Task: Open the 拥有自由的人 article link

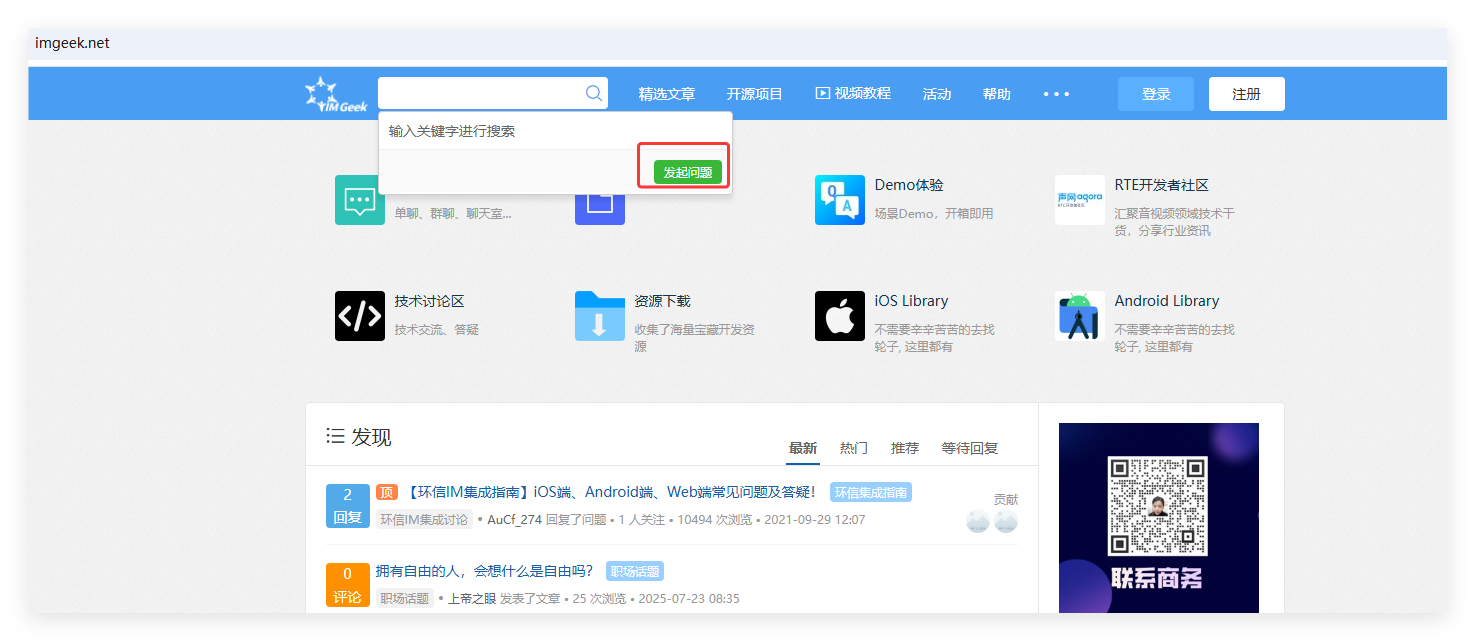Action: point(484,571)
